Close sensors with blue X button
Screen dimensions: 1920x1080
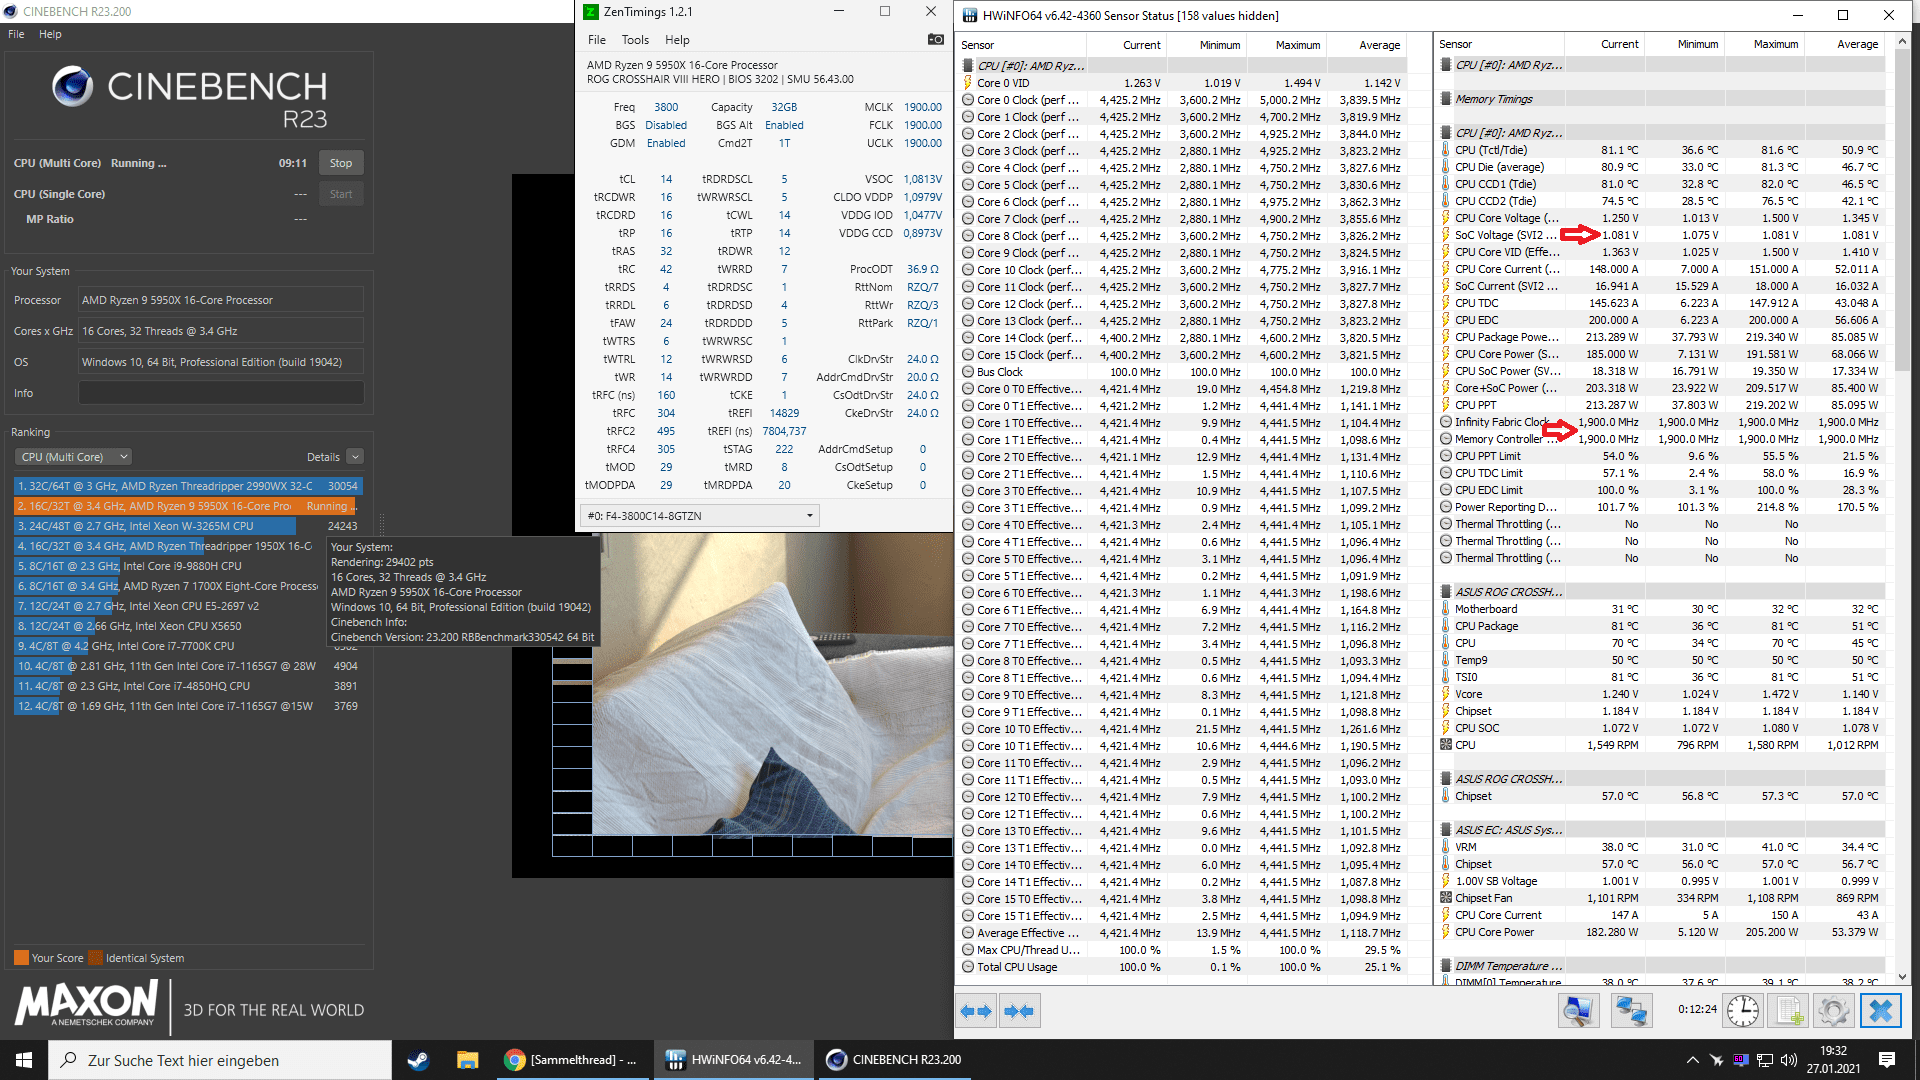[x=1880, y=1011]
